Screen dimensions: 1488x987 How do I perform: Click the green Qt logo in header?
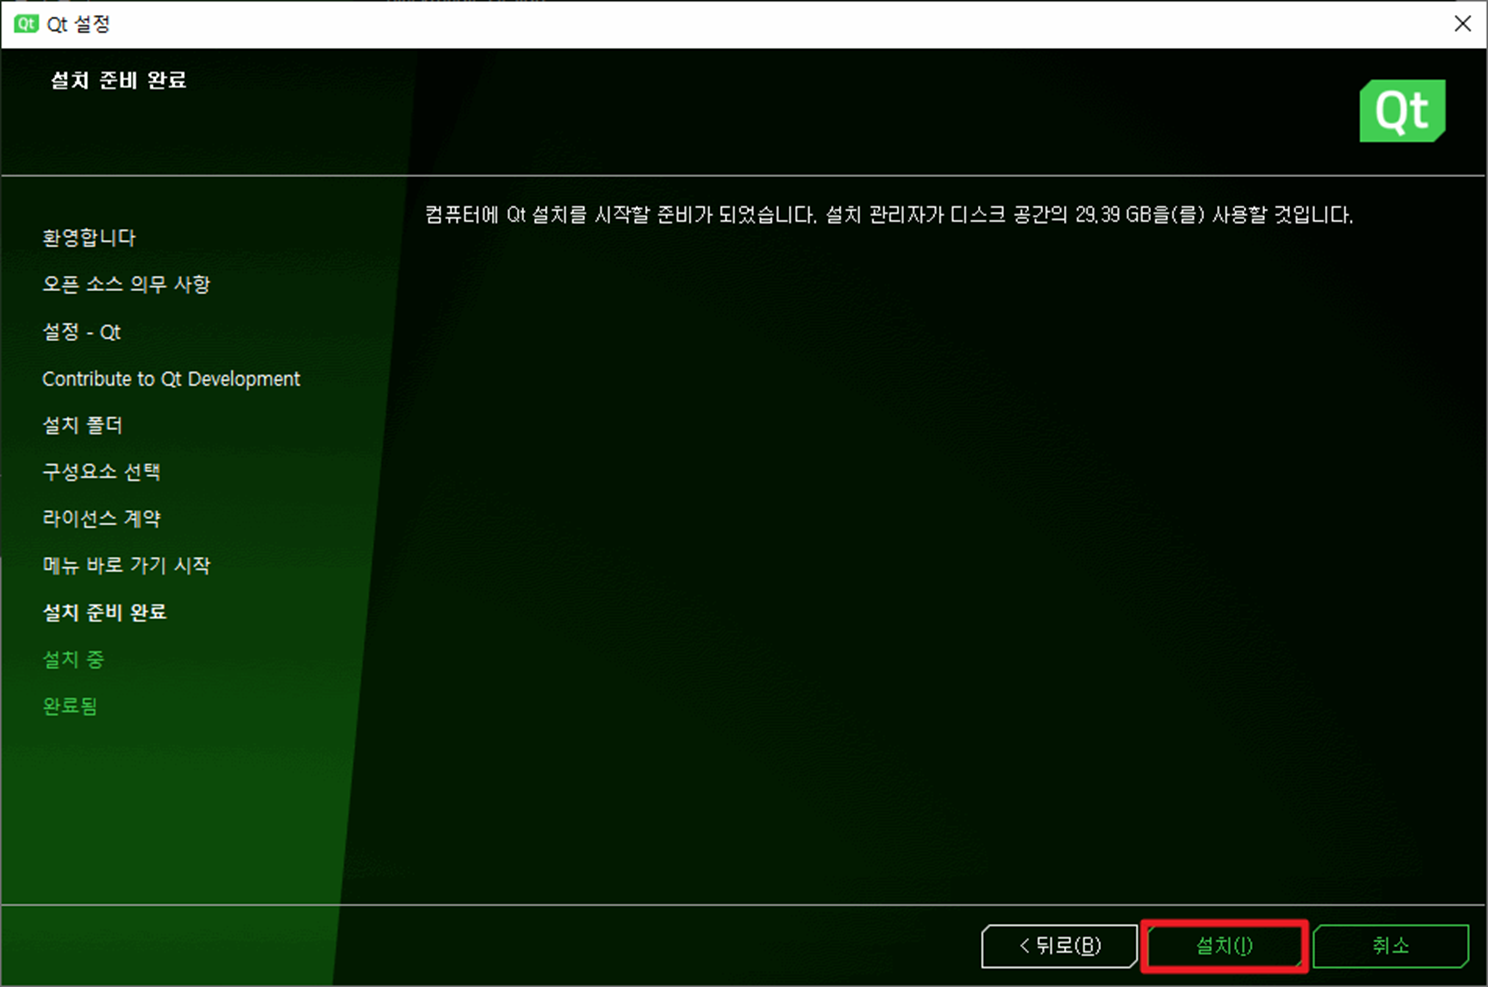(1402, 111)
